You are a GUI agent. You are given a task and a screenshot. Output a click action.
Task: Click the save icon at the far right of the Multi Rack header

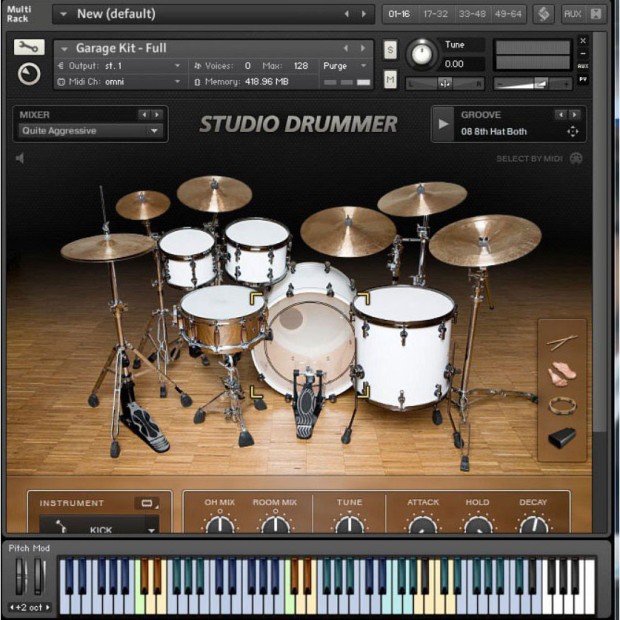595,14
